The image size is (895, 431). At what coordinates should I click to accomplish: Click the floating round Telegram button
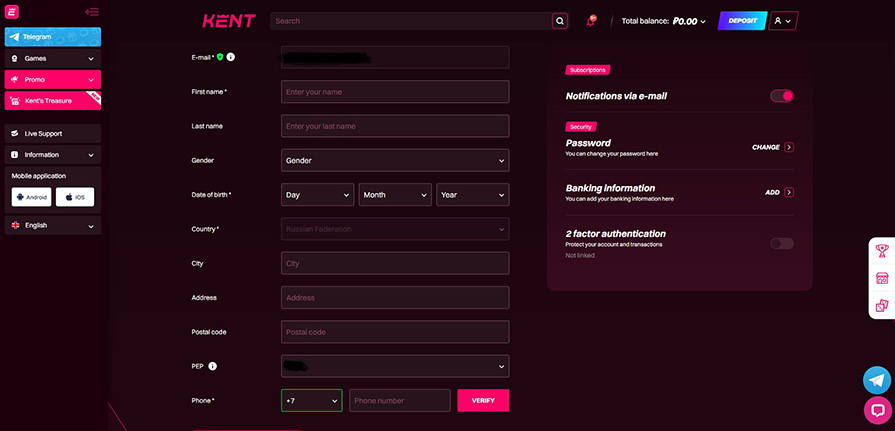pyautogui.click(x=877, y=379)
